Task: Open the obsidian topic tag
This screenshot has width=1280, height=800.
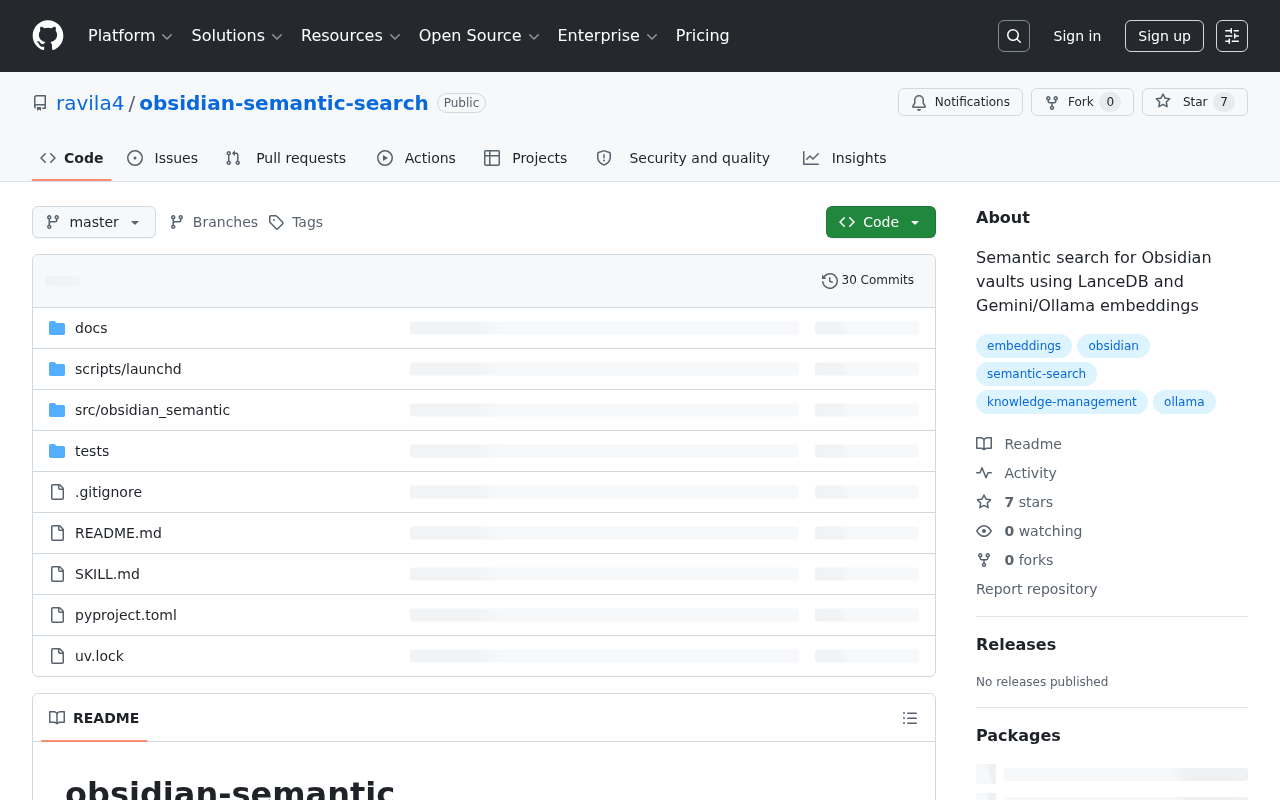Action: pyautogui.click(x=1113, y=346)
